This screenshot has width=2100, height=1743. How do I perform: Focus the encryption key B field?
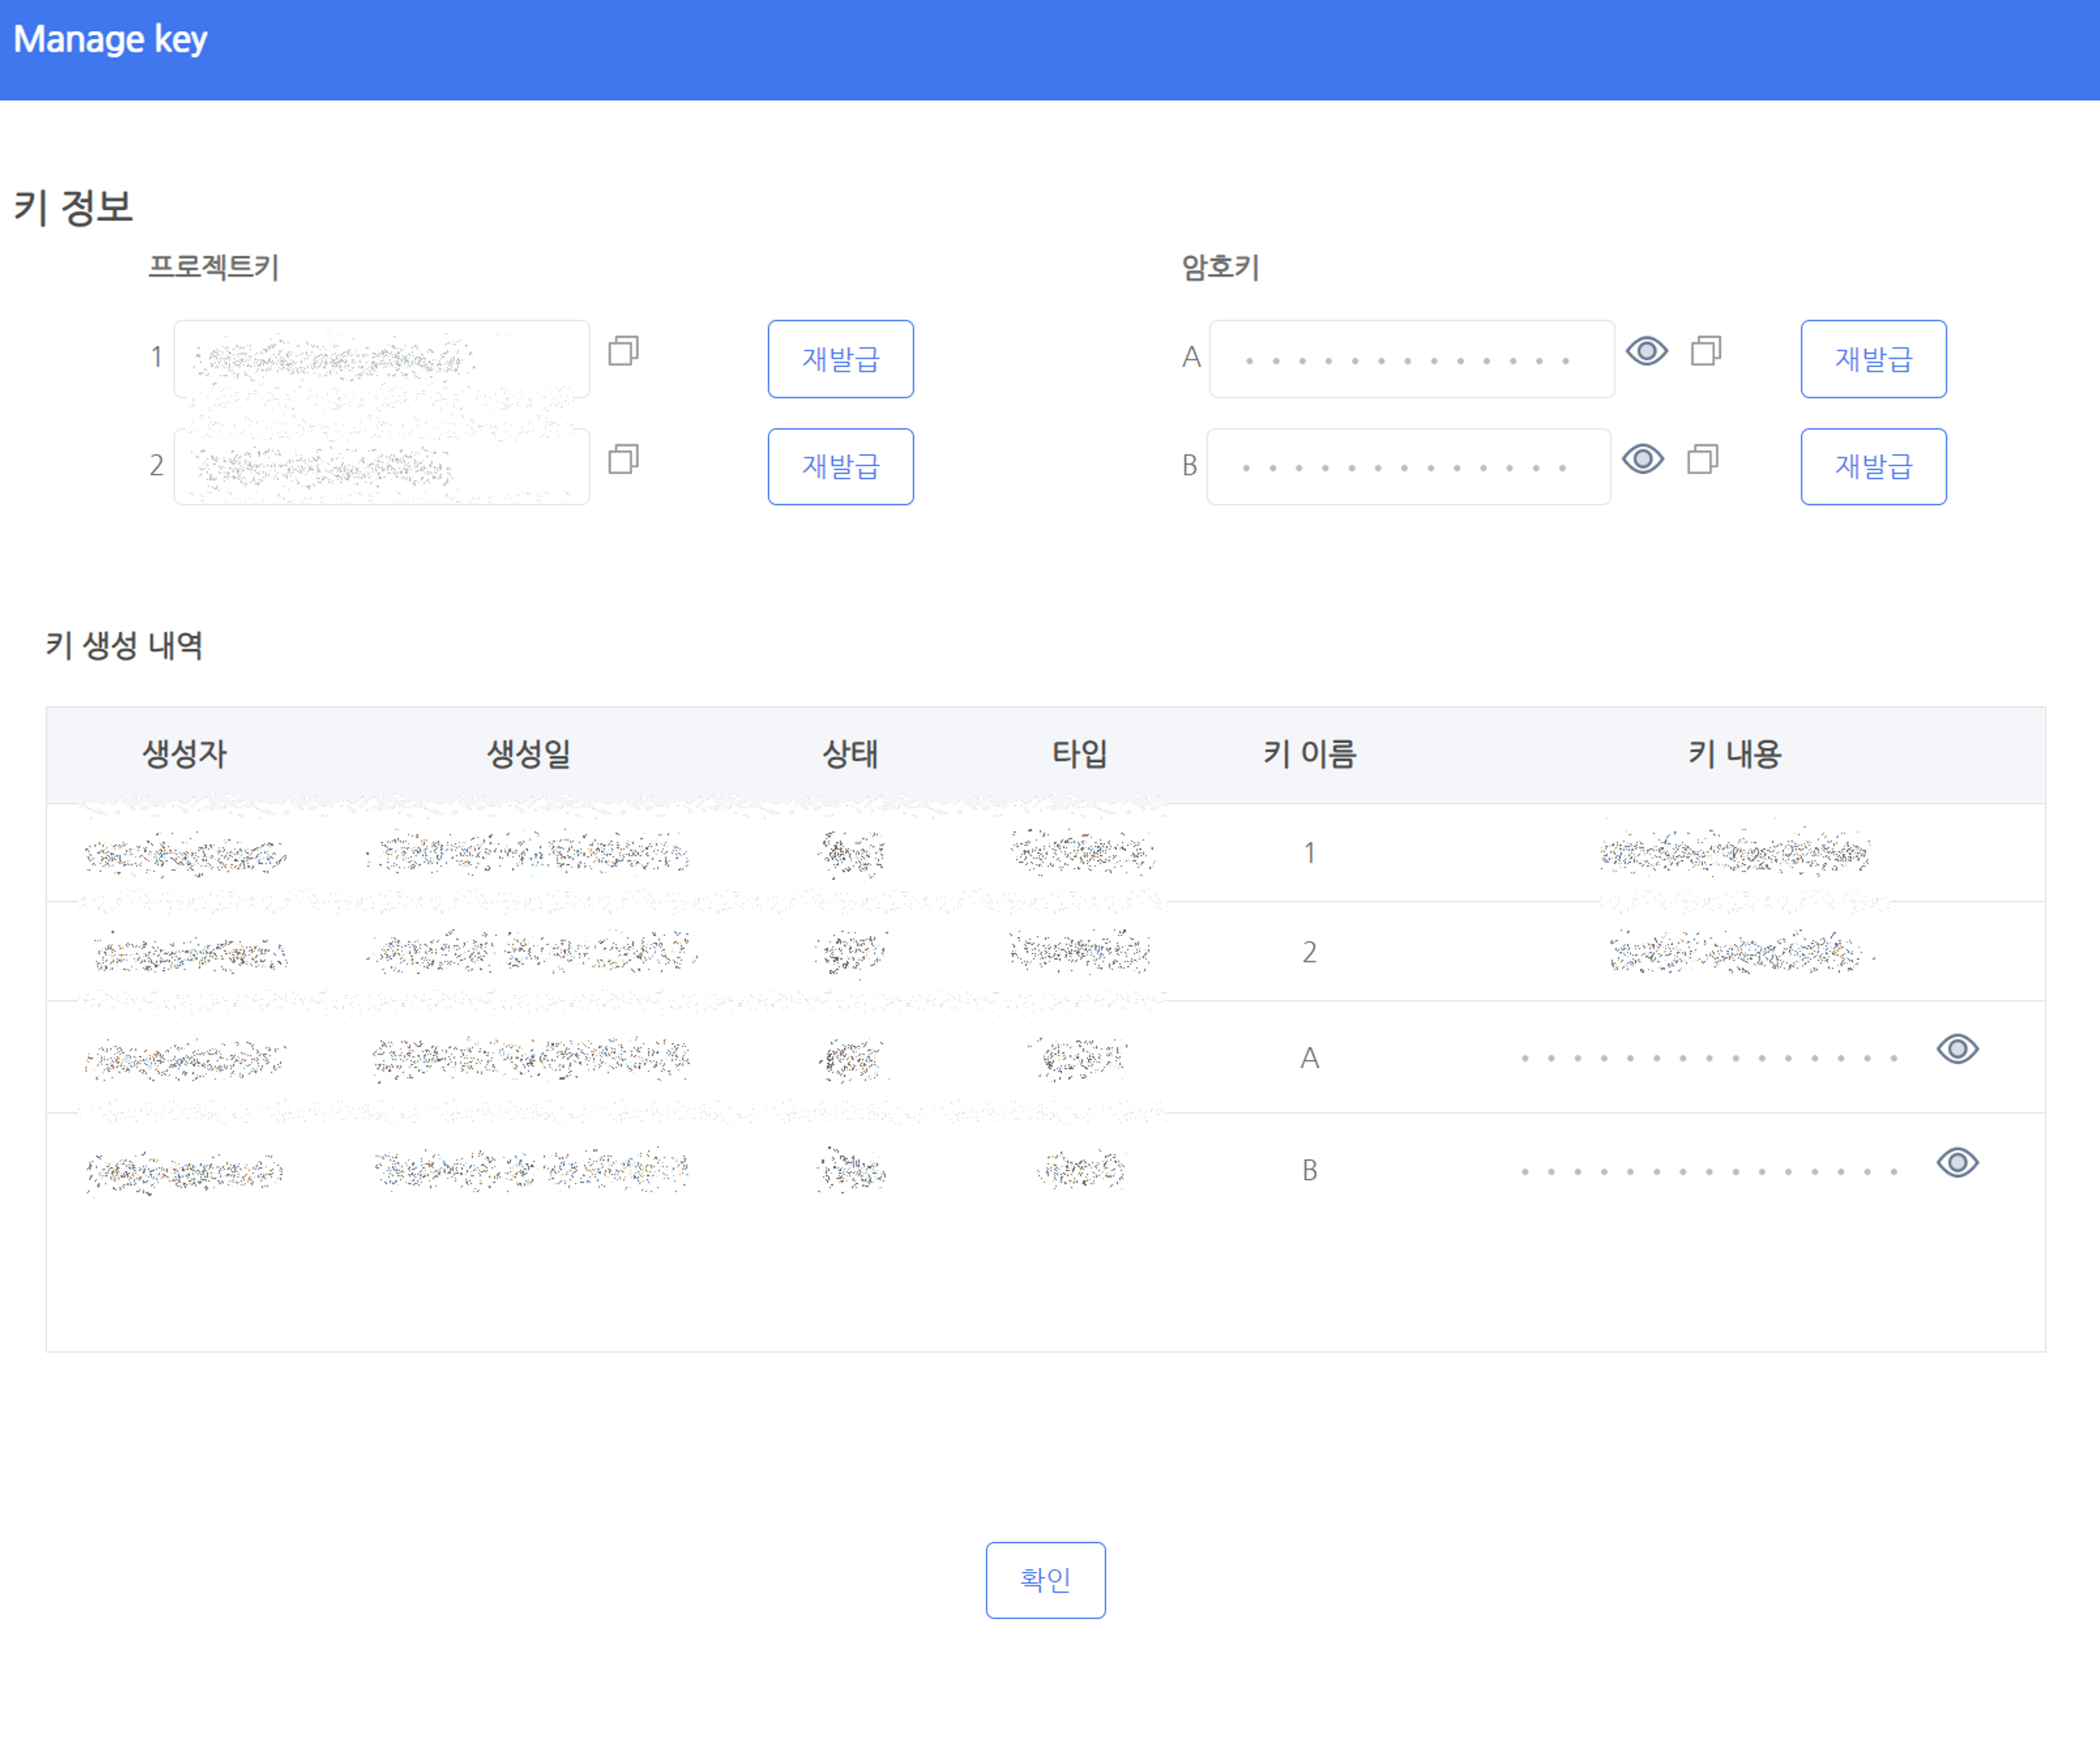1408,467
